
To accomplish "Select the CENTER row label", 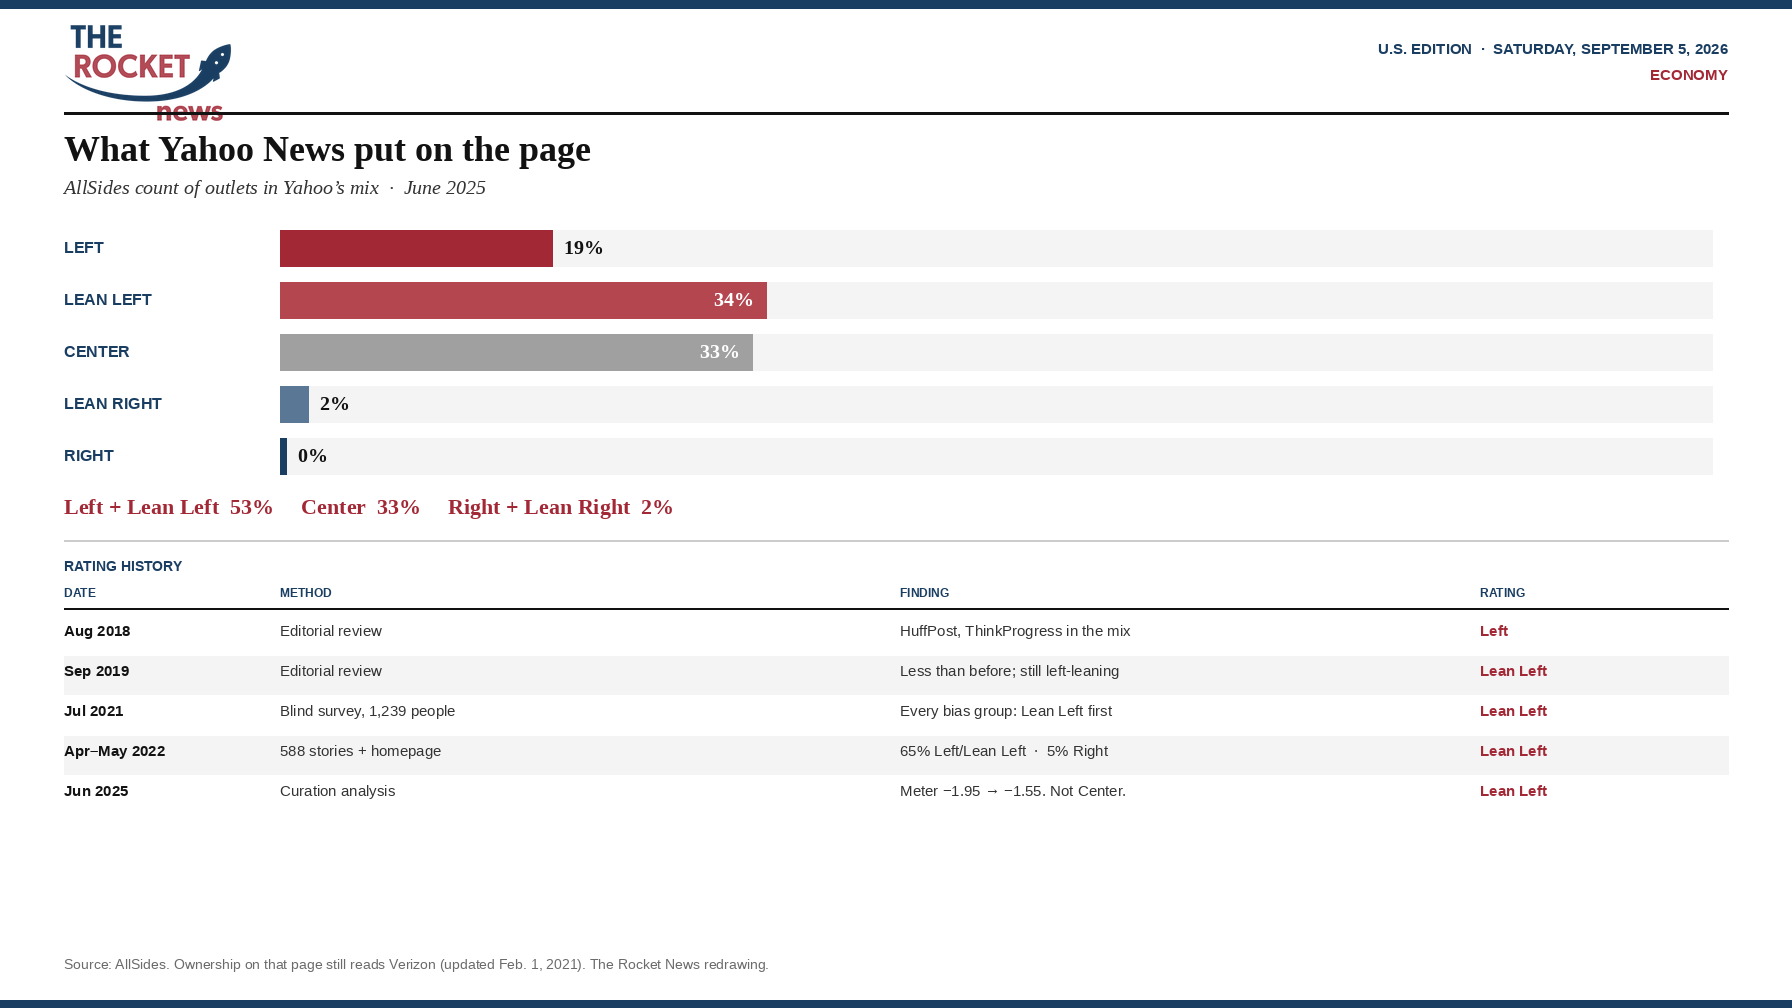I will coord(97,352).
